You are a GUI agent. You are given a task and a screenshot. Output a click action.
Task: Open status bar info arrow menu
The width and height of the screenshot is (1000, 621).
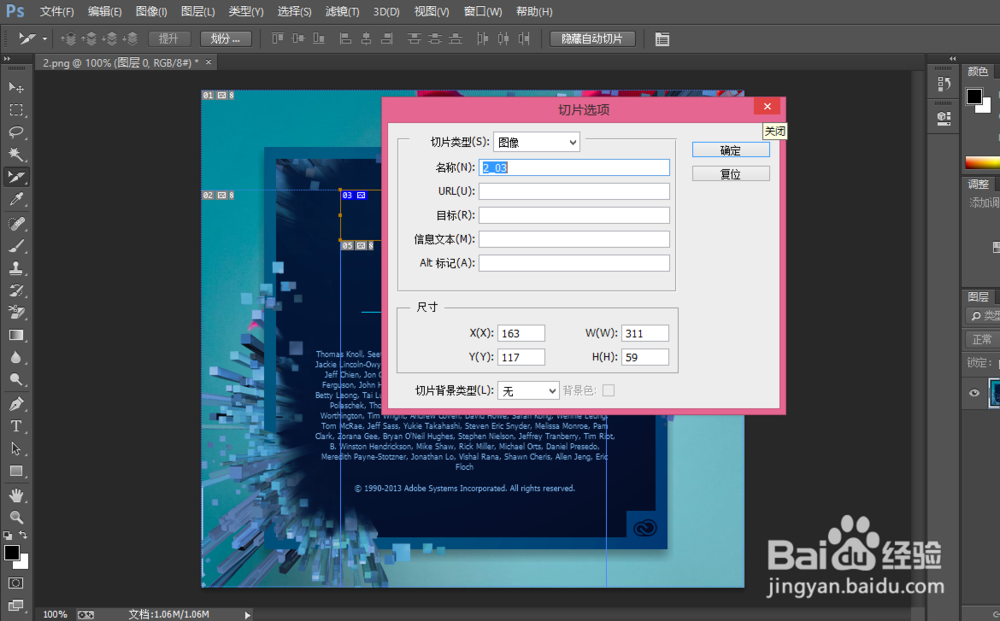click(x=247, y=615)
